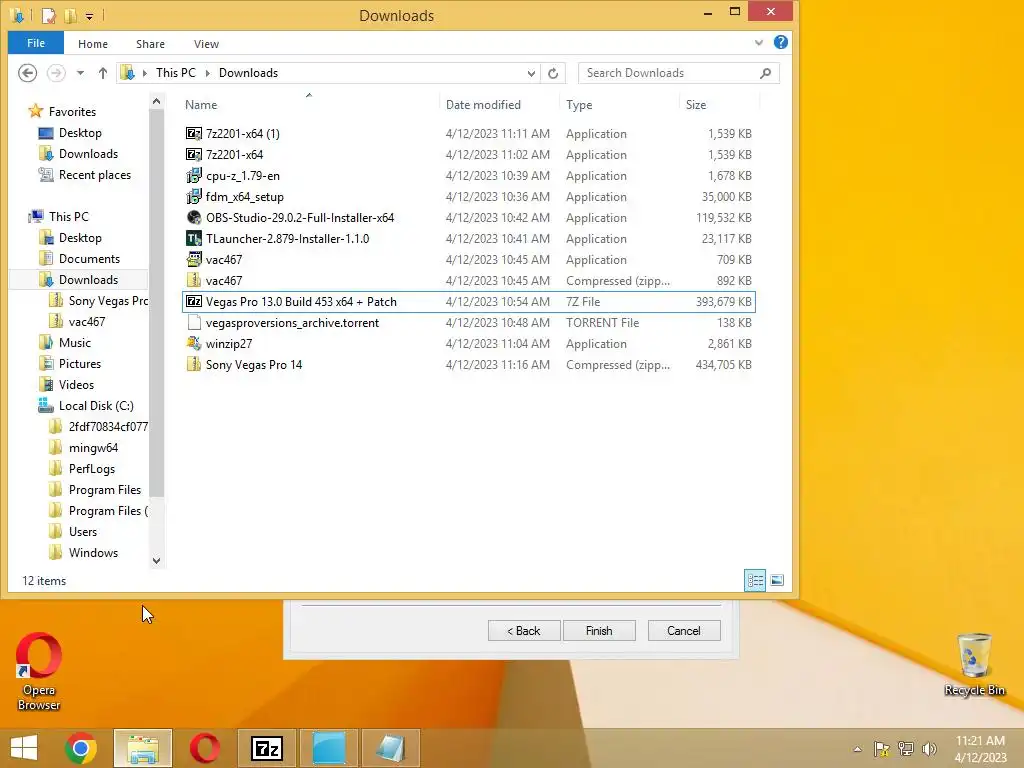Open Google Chrome from the taskbar
Image resolution: width=1024 pixels, height=768 pixels.
[80, 748]
